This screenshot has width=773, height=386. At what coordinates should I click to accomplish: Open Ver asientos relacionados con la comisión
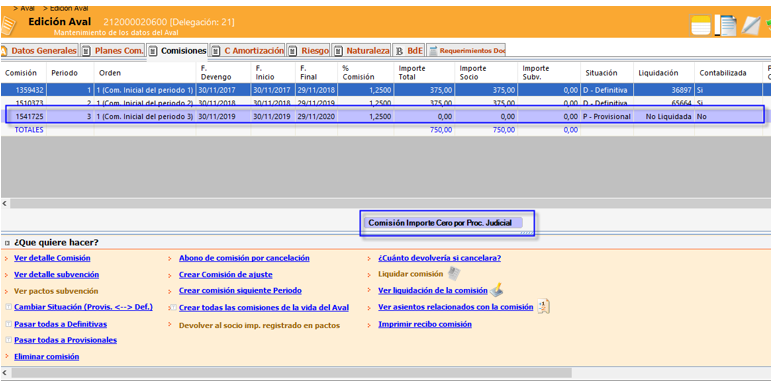tap(456, 307)
